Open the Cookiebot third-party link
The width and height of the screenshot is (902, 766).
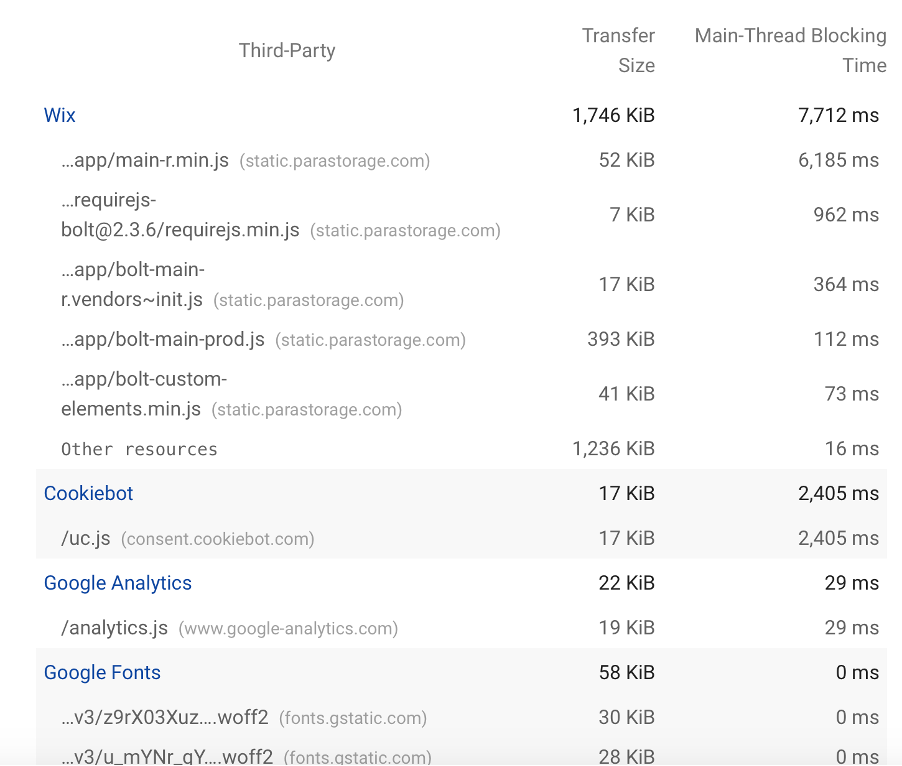click(88, 493)
